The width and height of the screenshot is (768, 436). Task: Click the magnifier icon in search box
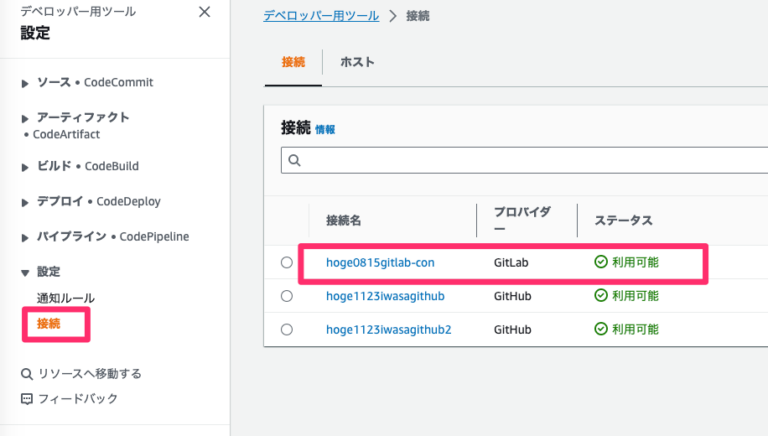point(294,160)
